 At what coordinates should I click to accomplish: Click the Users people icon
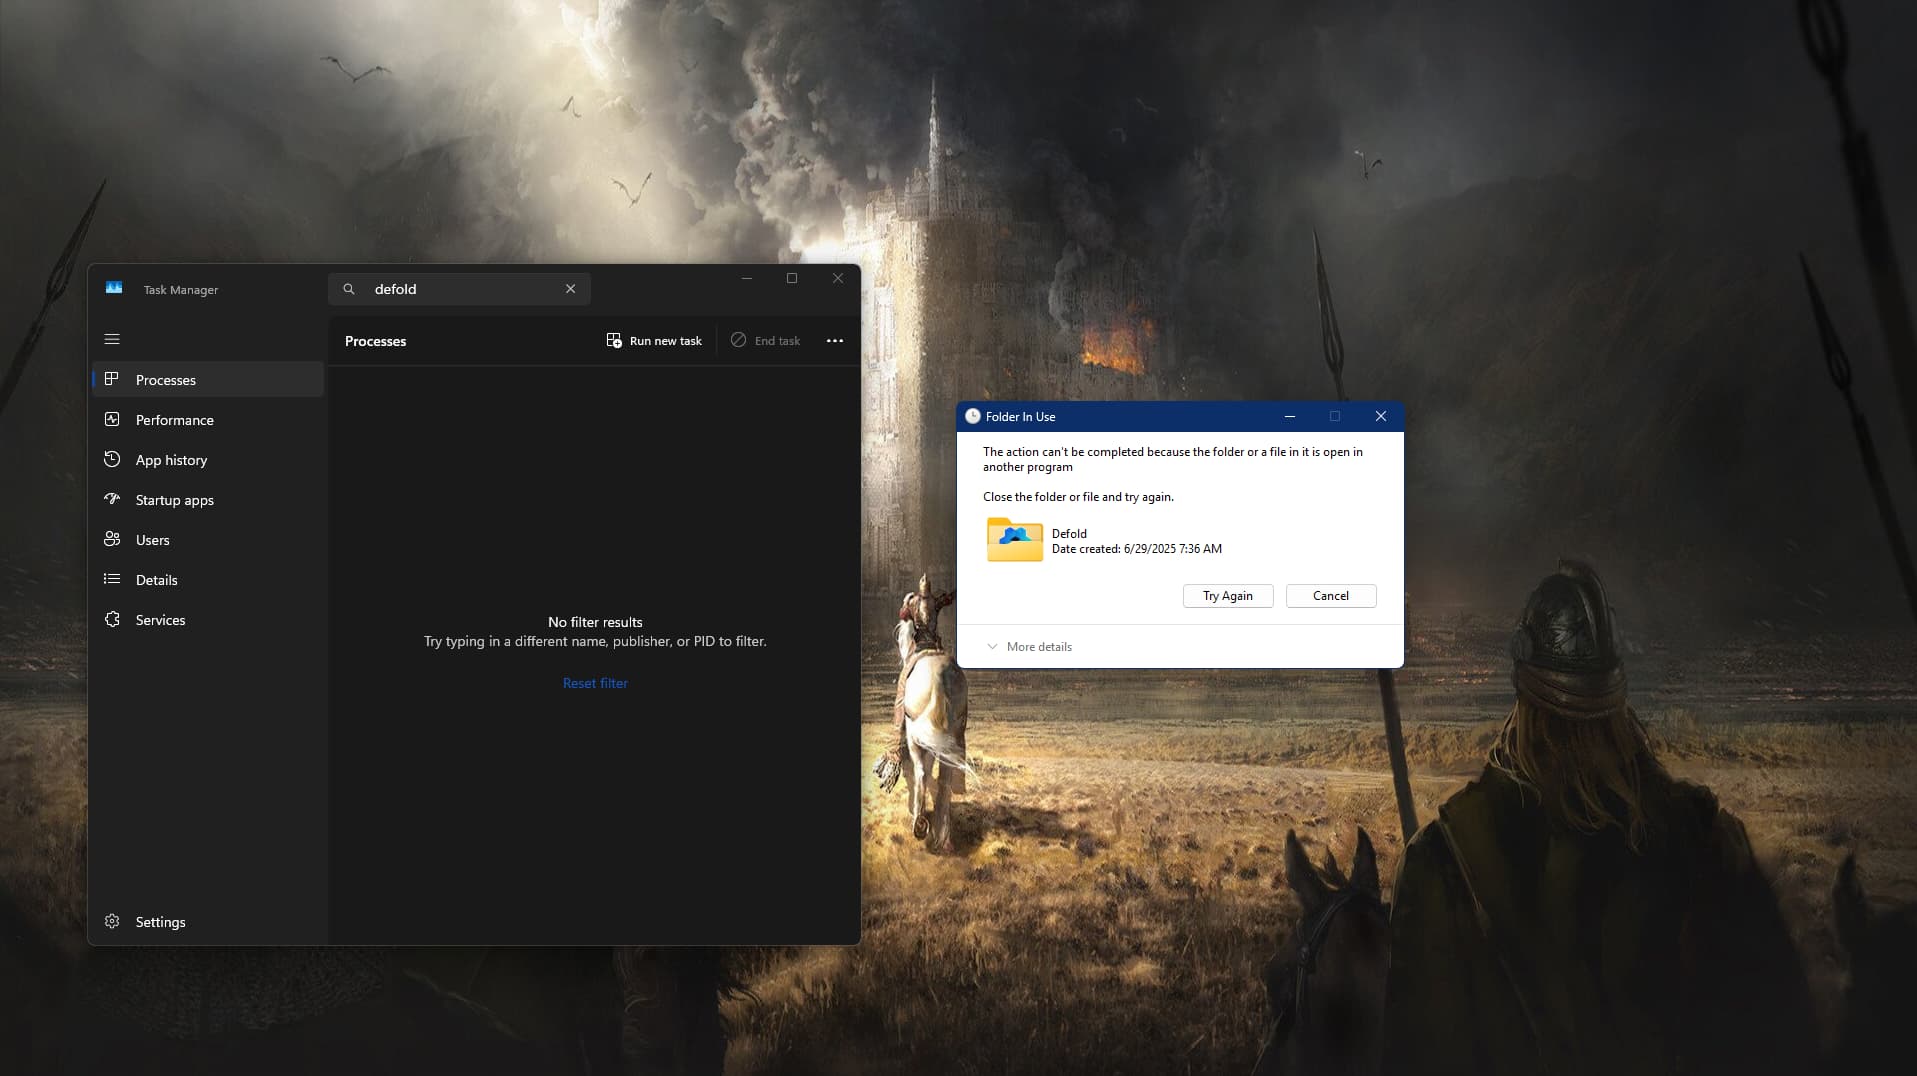(112, 539)
